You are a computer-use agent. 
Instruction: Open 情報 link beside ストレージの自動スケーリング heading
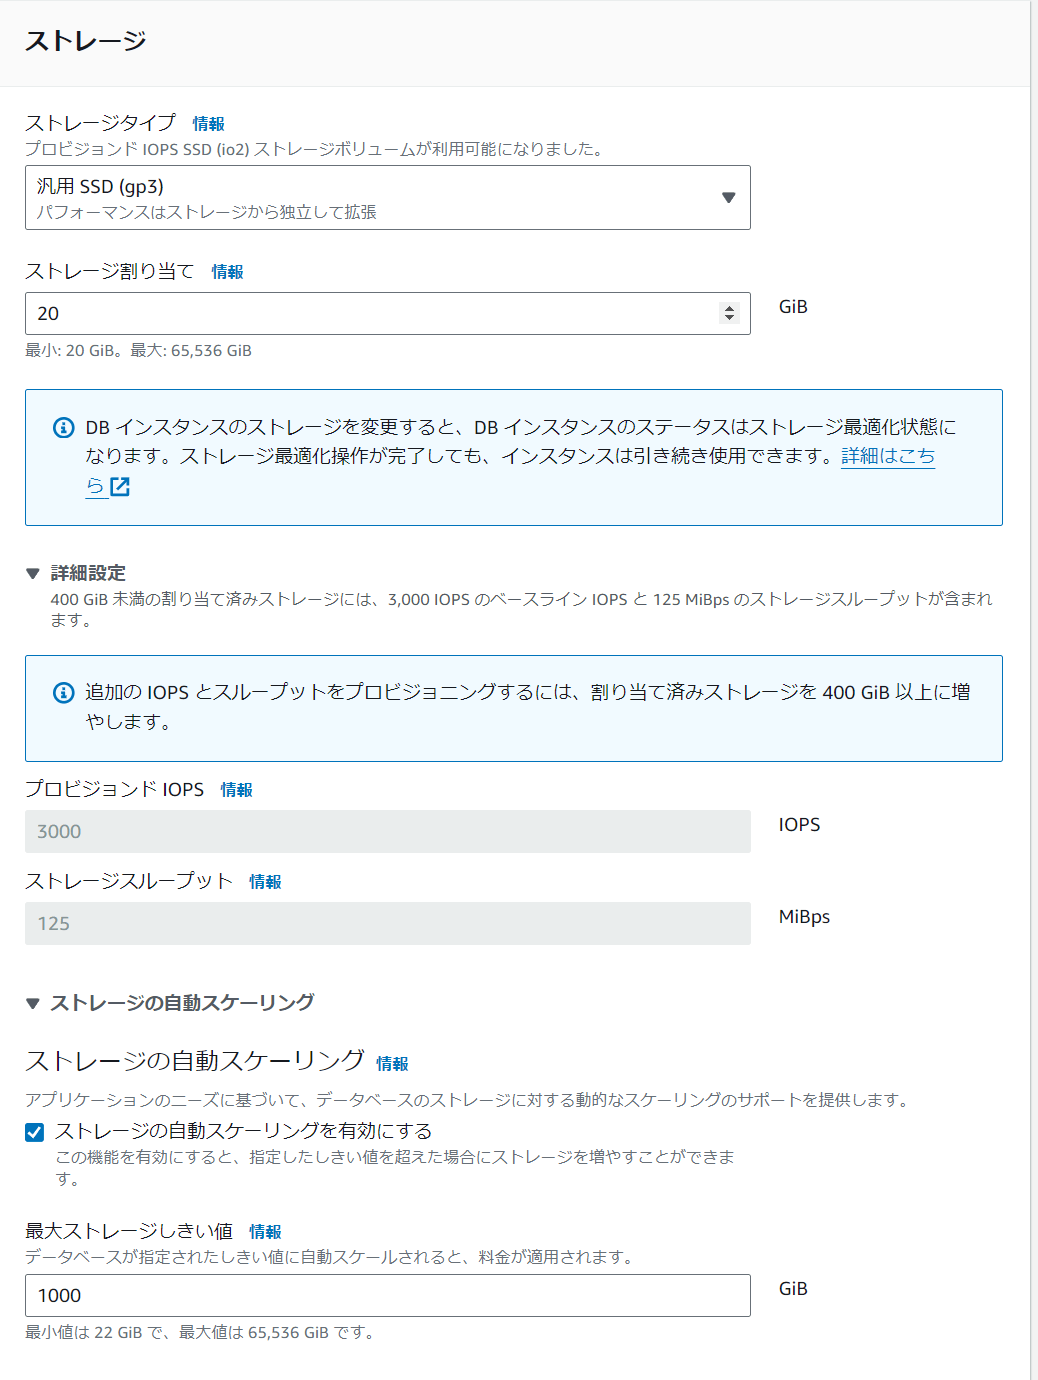click(x=392, y=1064)
